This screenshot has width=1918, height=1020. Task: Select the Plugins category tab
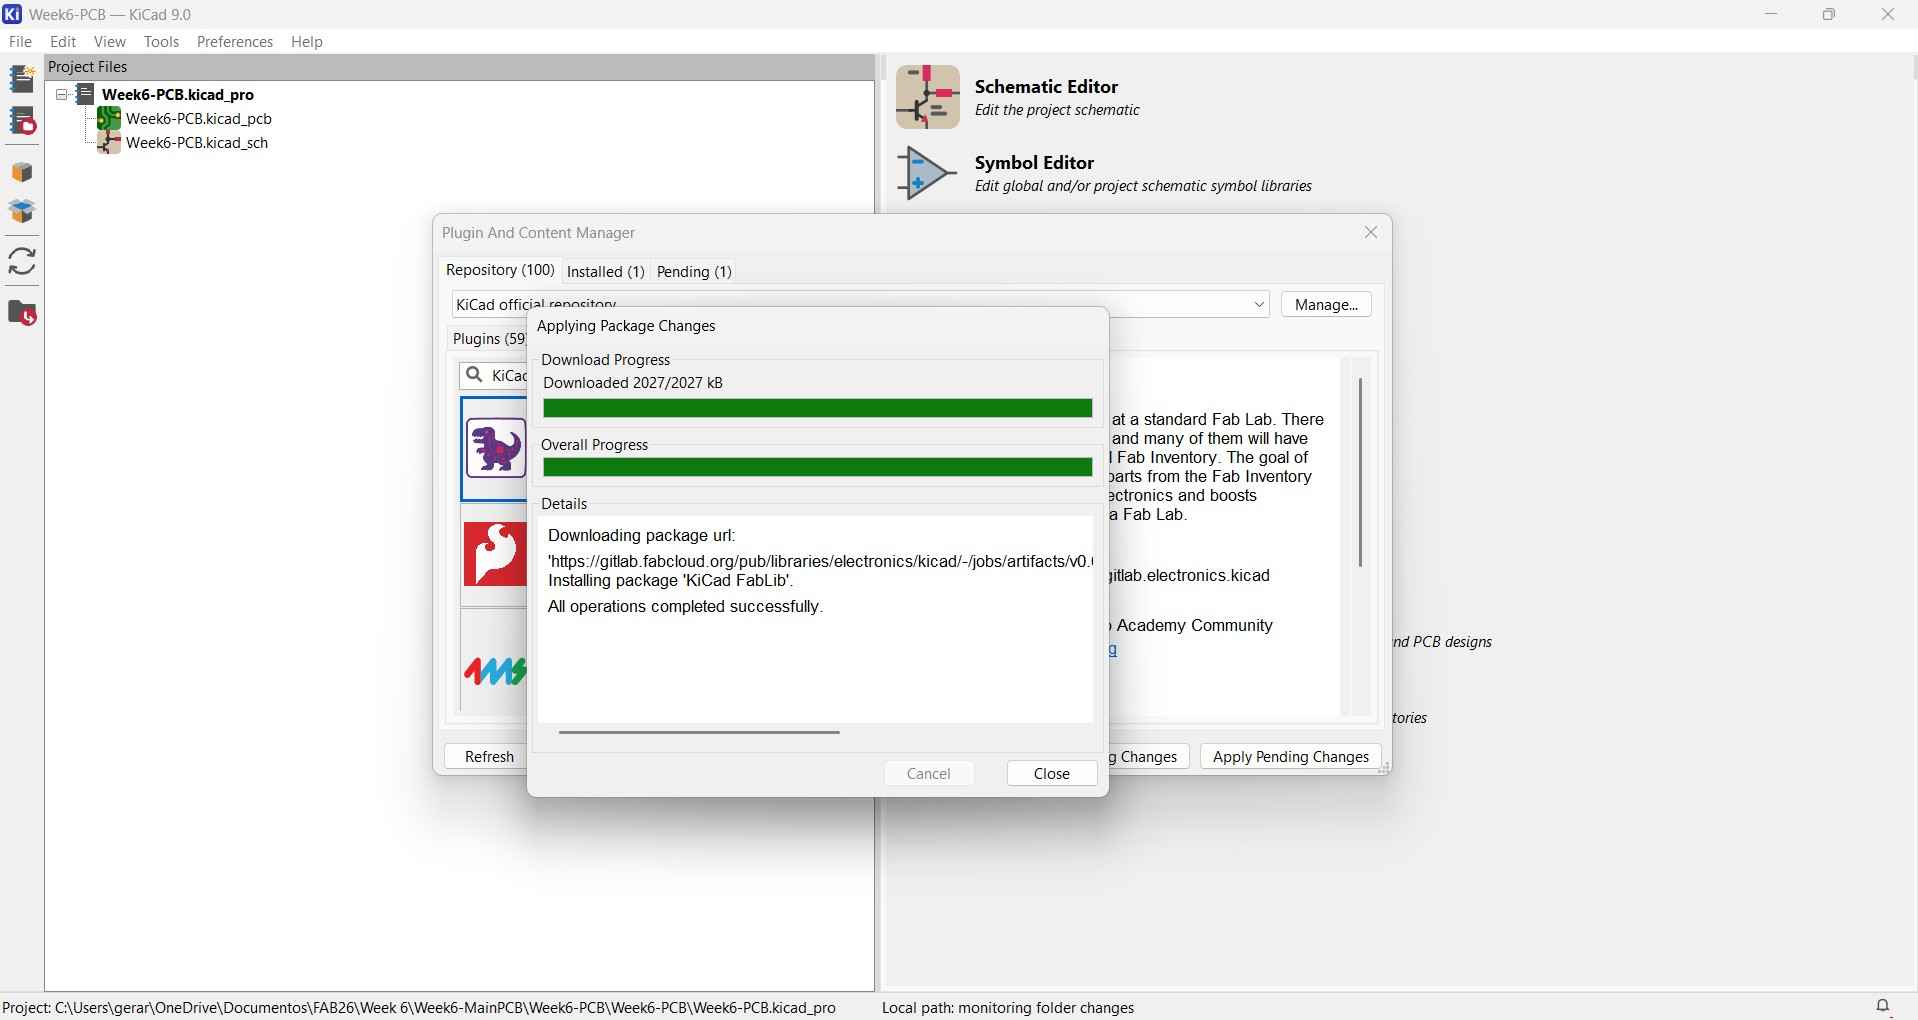pyautogui.click(x=489, y=339)
